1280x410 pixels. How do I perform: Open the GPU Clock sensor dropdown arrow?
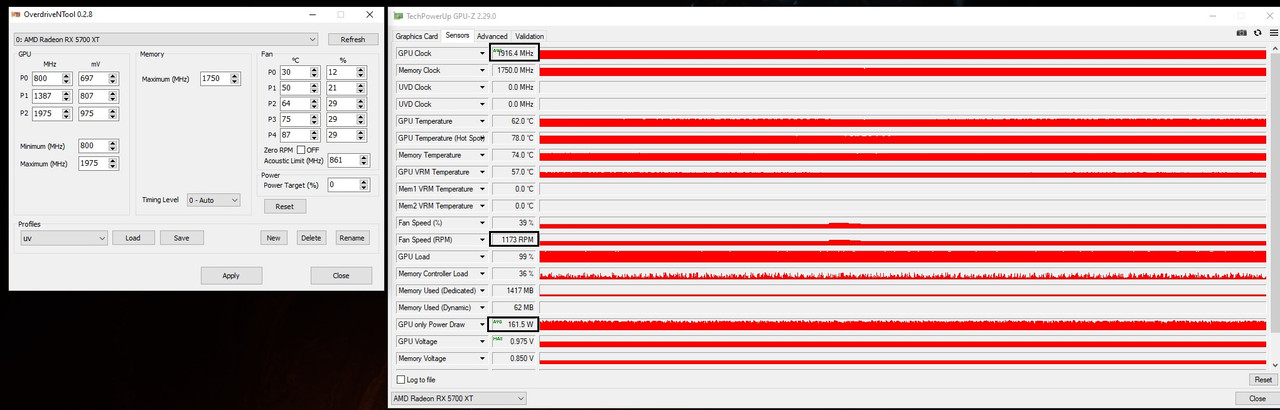[483, 53]
